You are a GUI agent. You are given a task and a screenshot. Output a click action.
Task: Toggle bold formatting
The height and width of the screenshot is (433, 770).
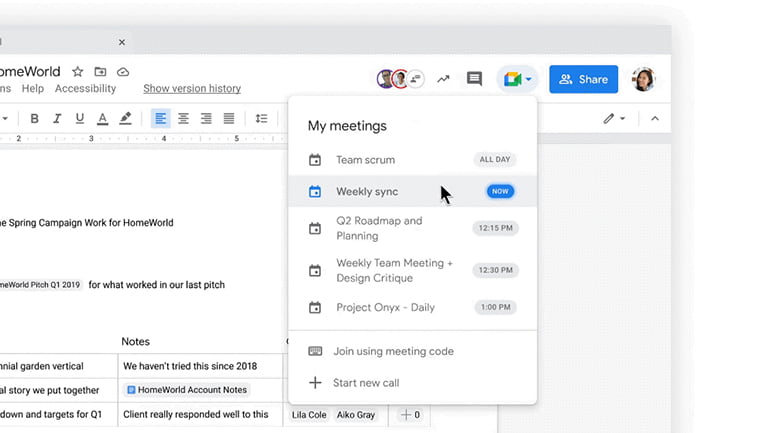pyautogui.click(x=34, y=118)
